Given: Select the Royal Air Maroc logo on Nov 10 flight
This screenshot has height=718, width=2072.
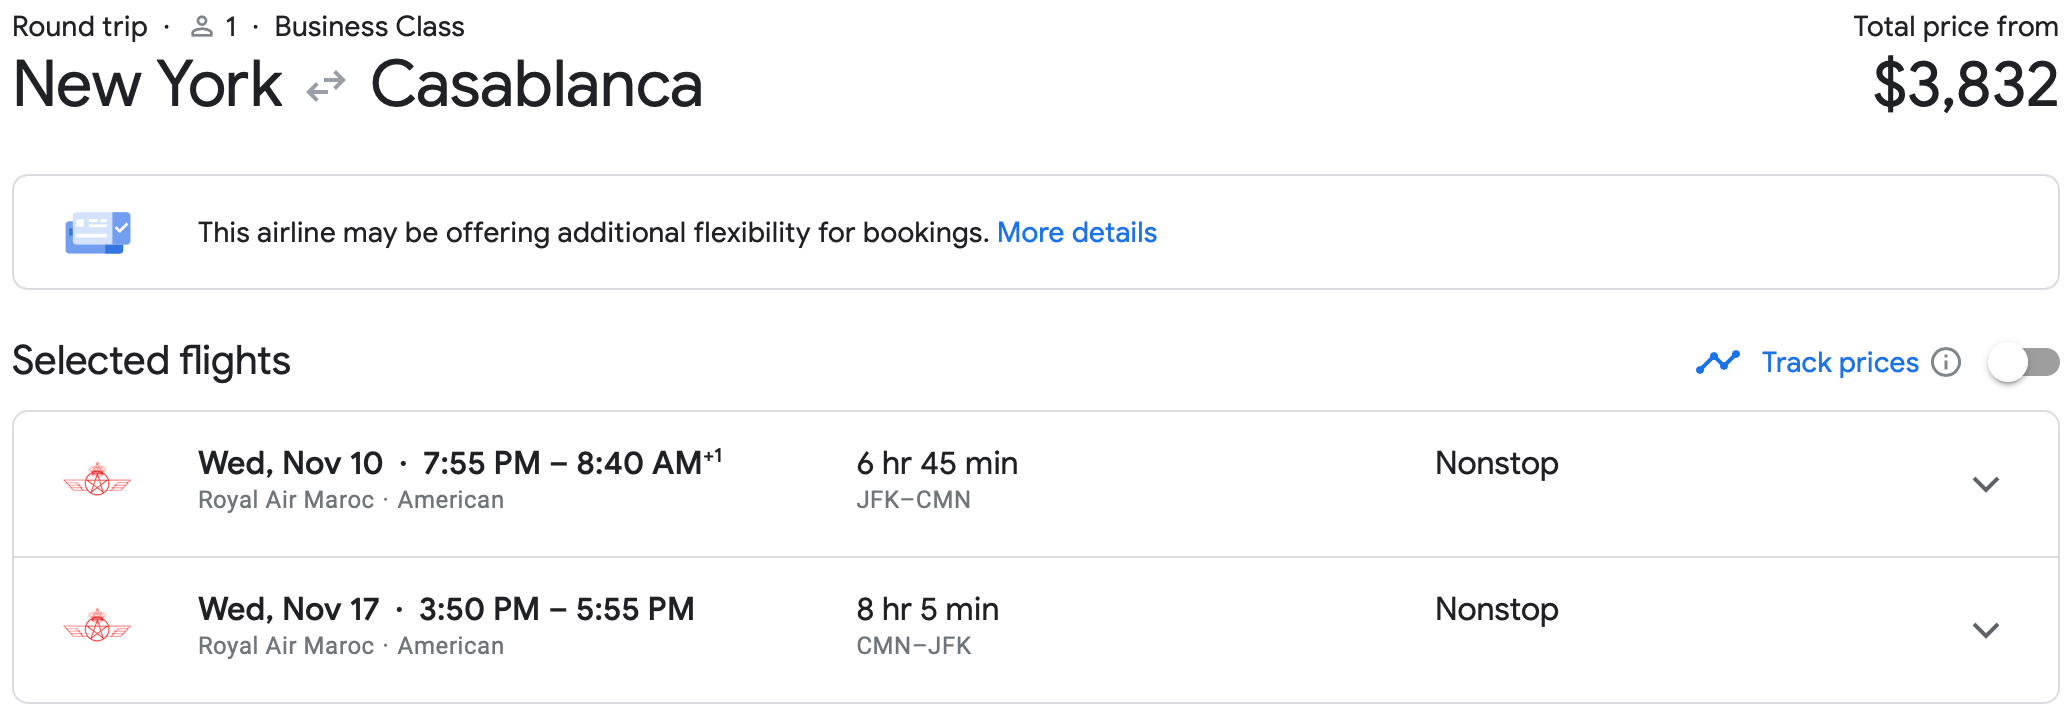Looking at the screenshot, I should pos(99,481).
